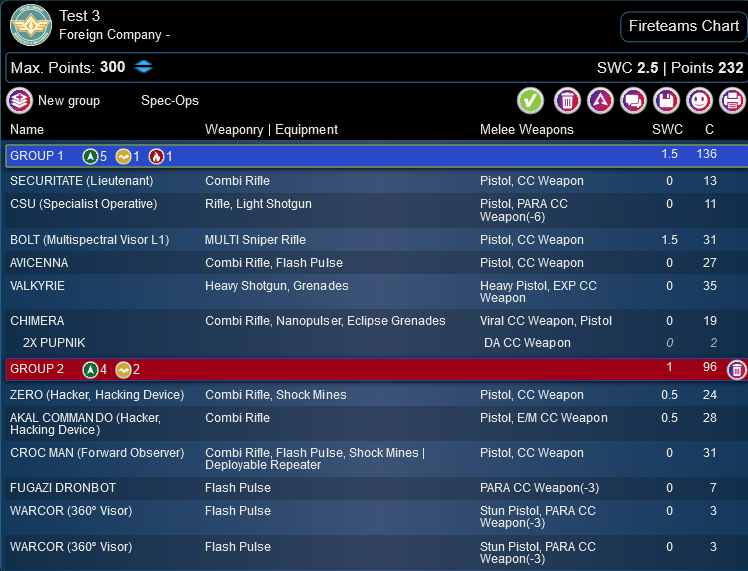Click Deployable Repeater in CROC MAN's equipment
The image size is (748, 571).
pyautogui.click(x=263, y=465)
